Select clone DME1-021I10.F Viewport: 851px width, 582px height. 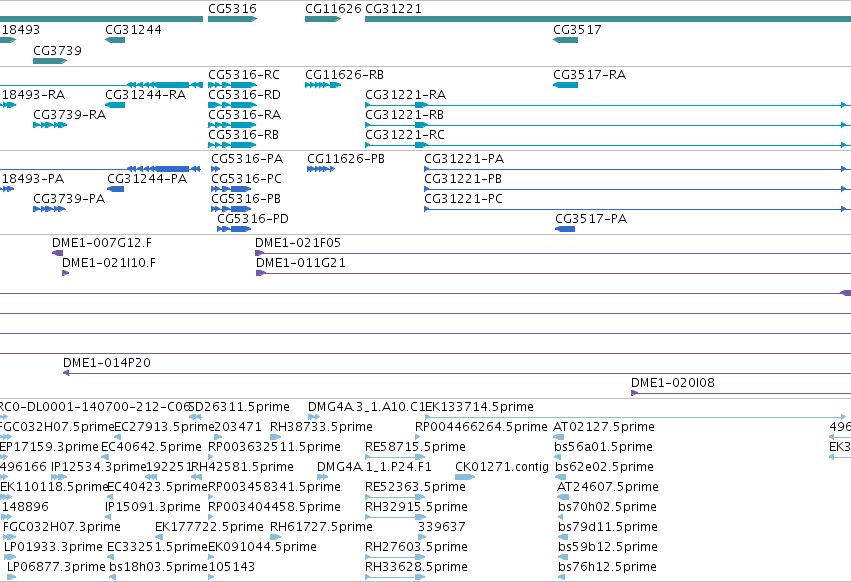[109, 263]
